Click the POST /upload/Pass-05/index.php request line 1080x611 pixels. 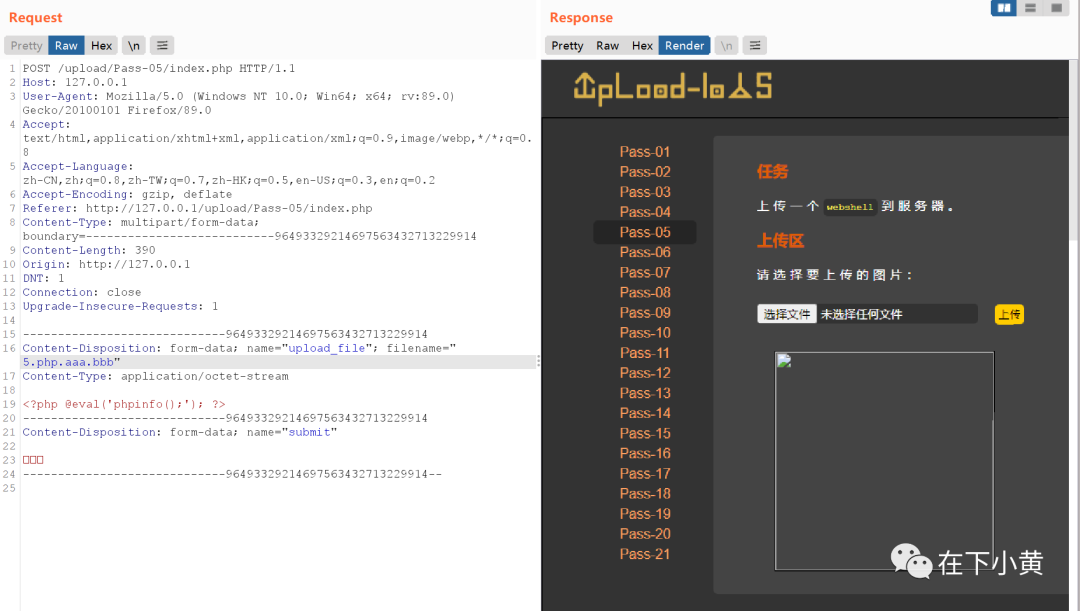pyautogui.click(x=158, y=68)
